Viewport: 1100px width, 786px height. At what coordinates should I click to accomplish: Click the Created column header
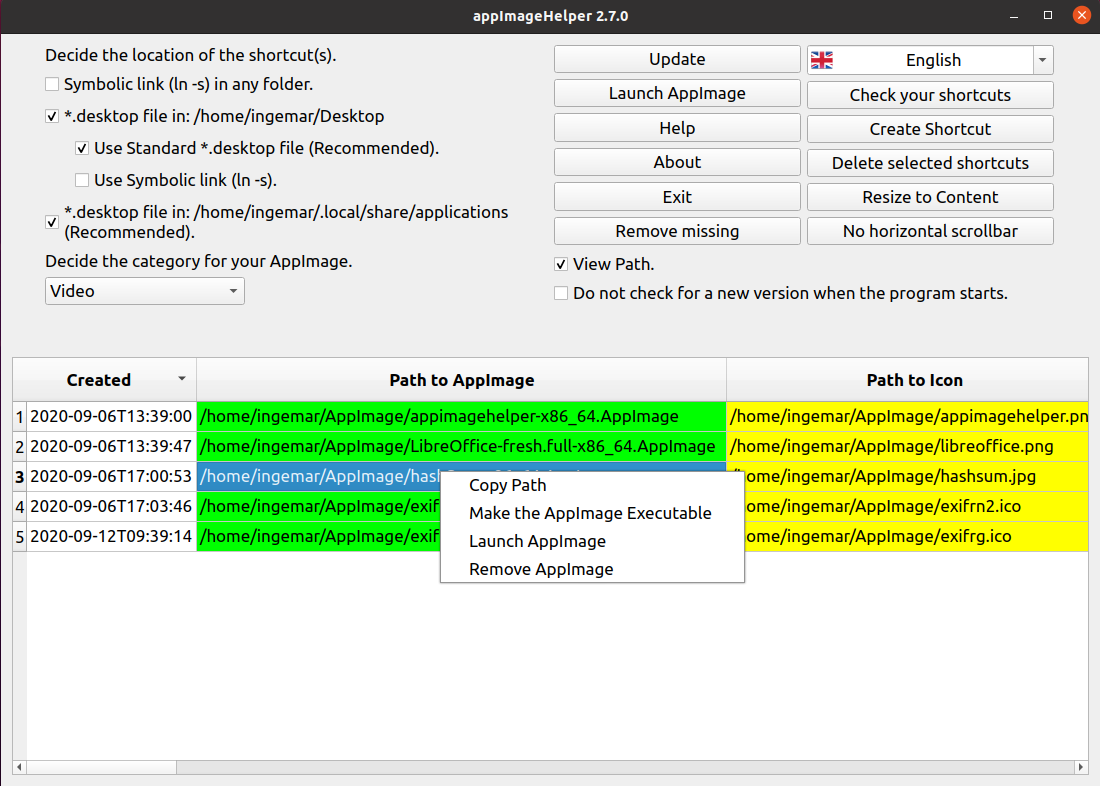pyautogui.click(x=105, y=380)
